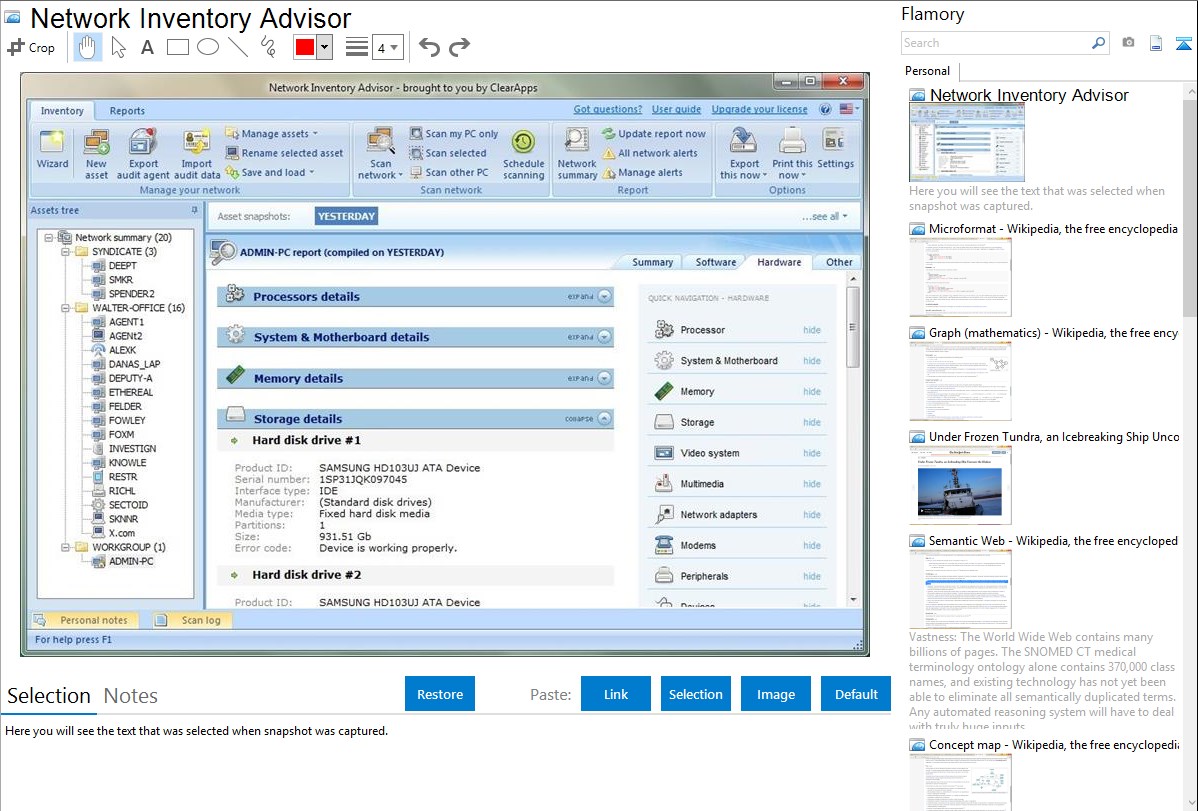
Task: Open the line thickness dropdown
Action: [387, 48]
